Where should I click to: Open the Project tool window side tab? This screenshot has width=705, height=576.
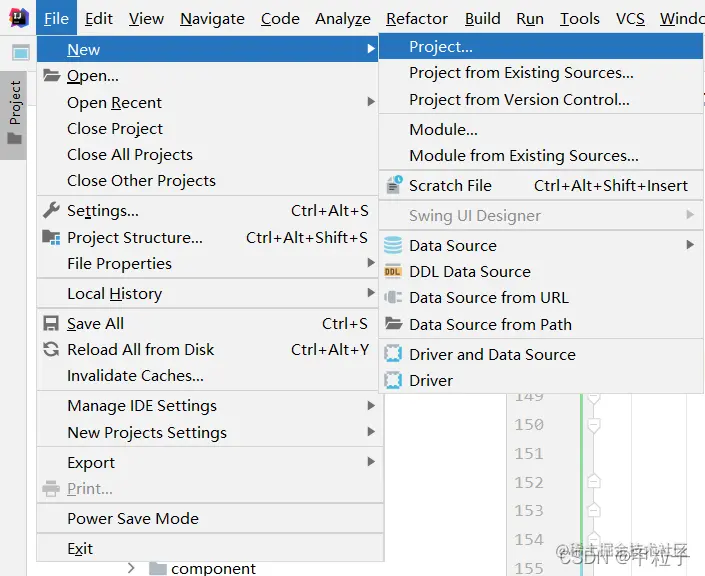13,115
